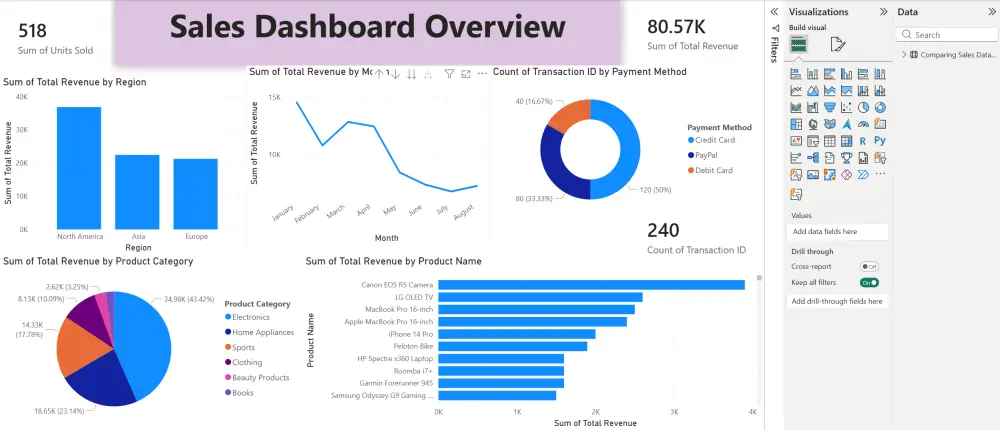Select the Decomposition tree visual icon
The image size is (1000, 430).
coord(812,158)
